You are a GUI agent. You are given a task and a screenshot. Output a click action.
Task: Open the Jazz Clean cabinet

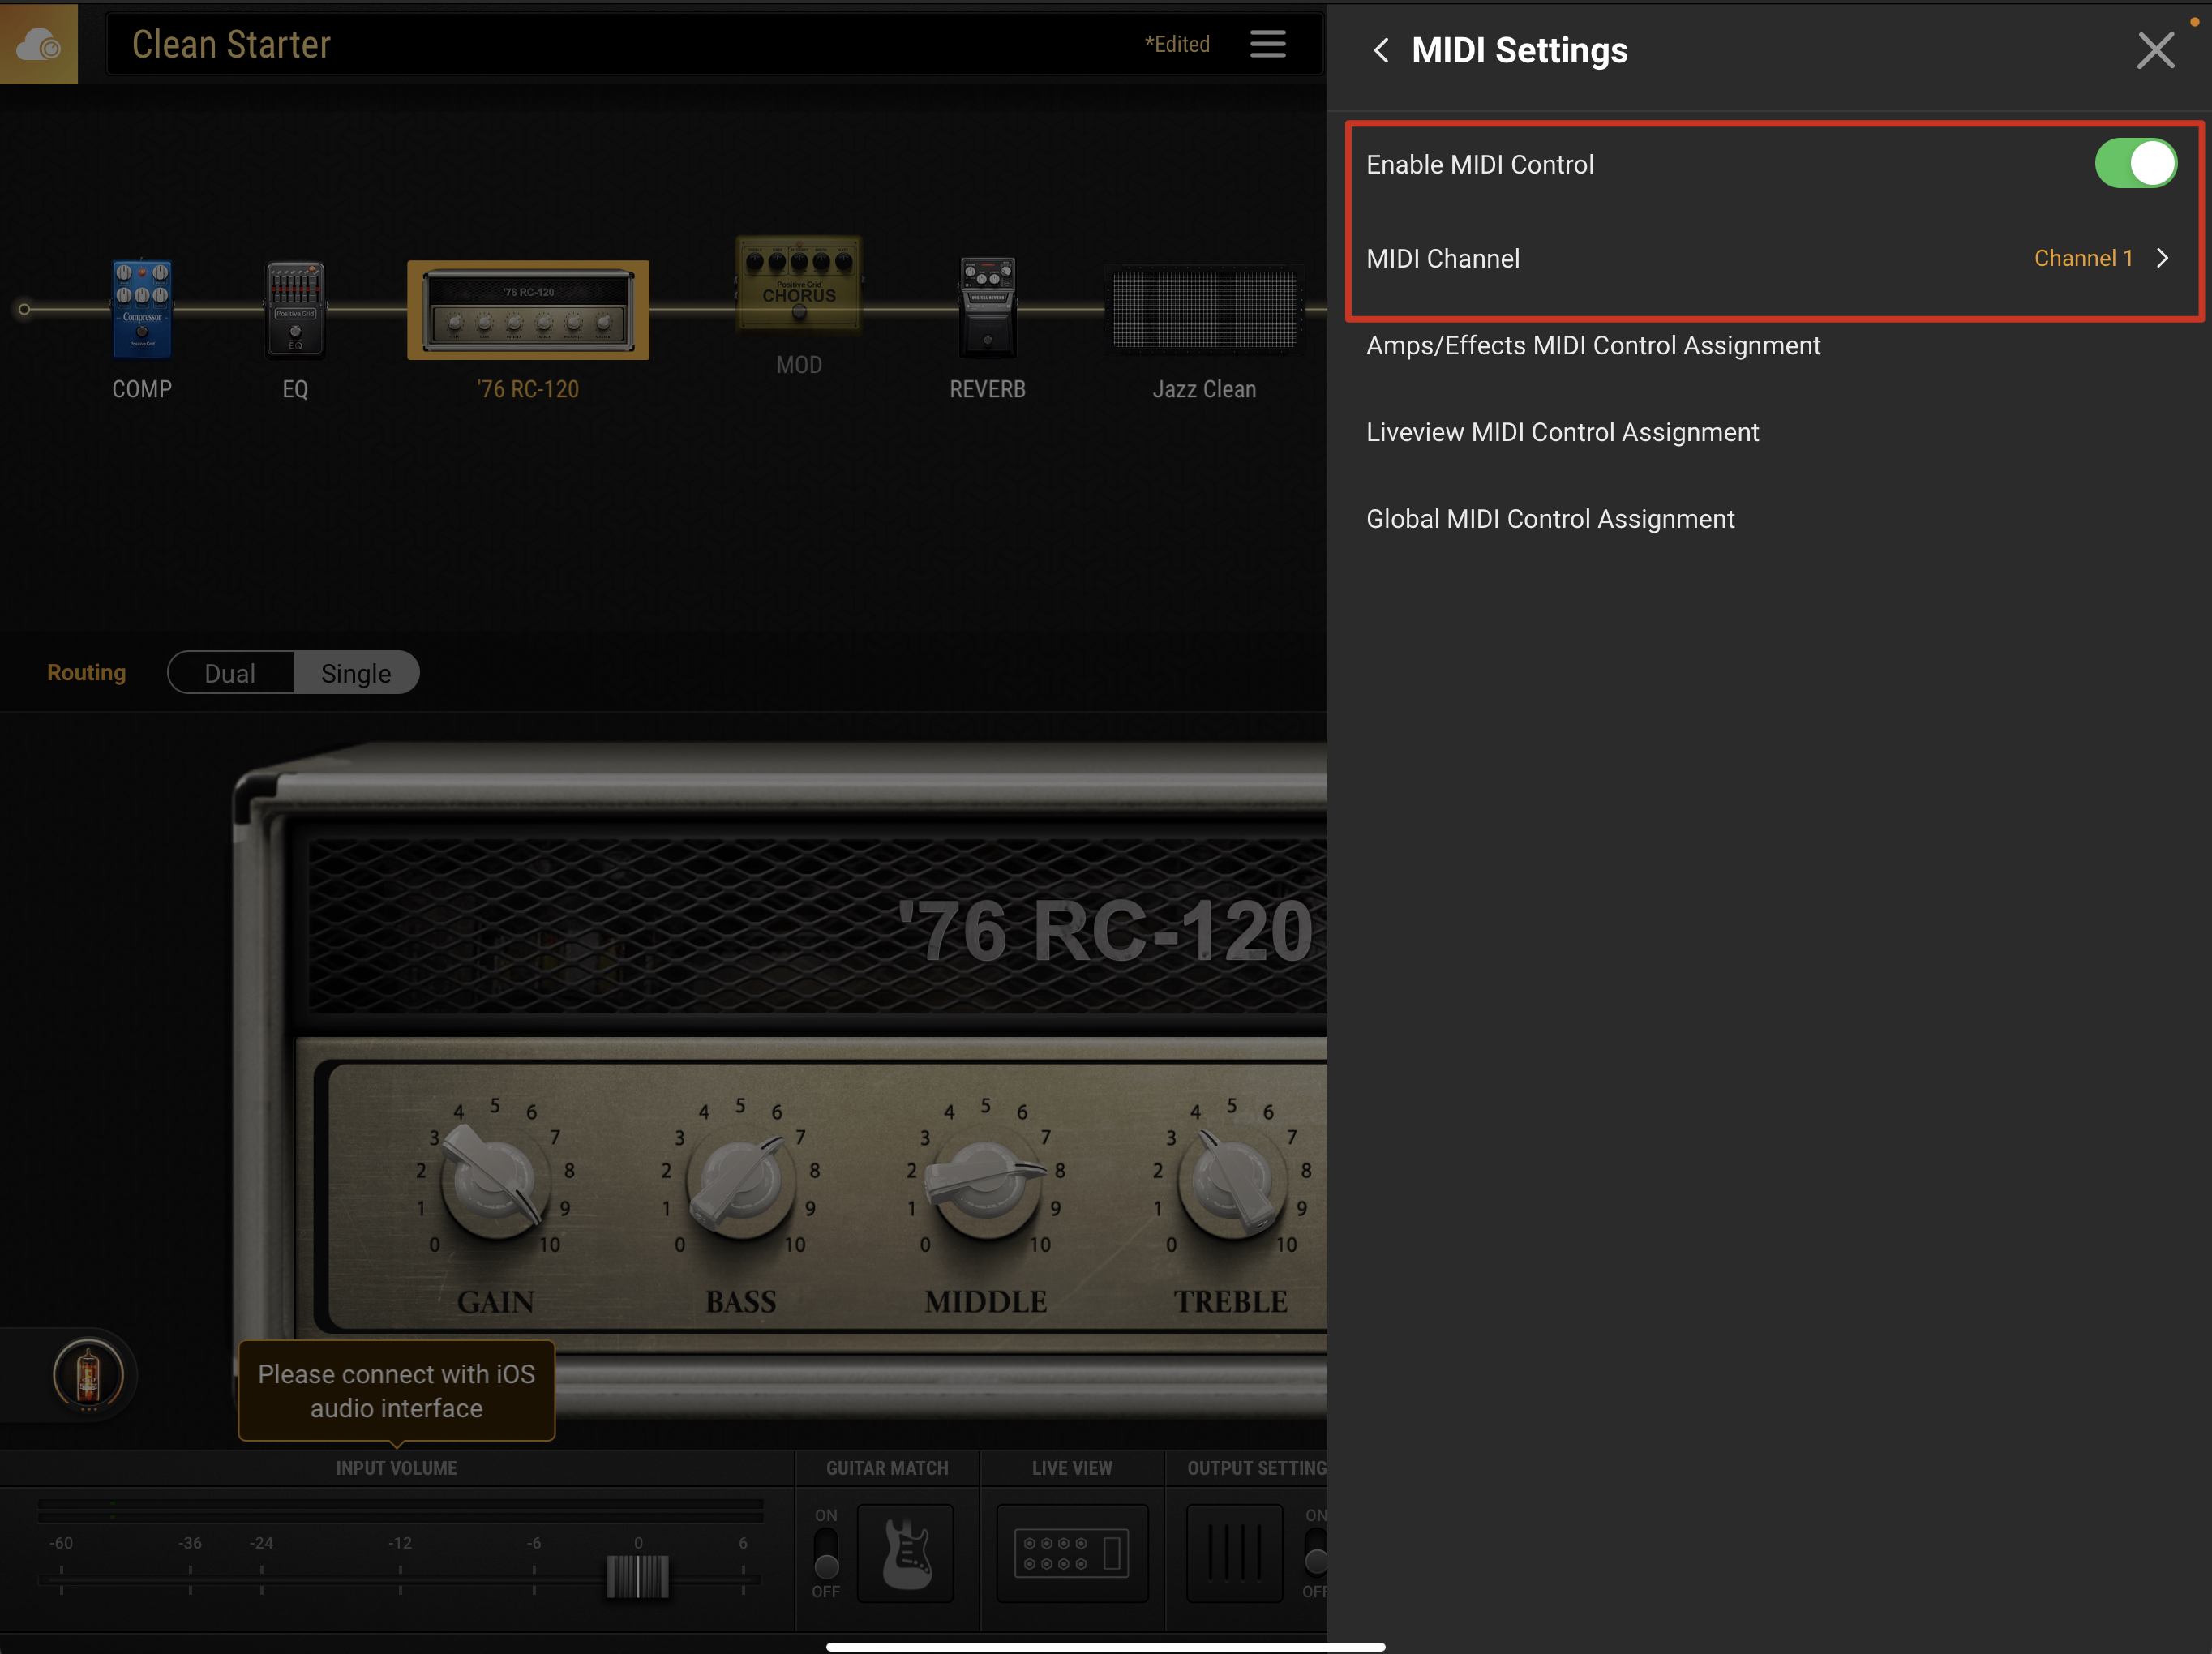[1203, 310]
